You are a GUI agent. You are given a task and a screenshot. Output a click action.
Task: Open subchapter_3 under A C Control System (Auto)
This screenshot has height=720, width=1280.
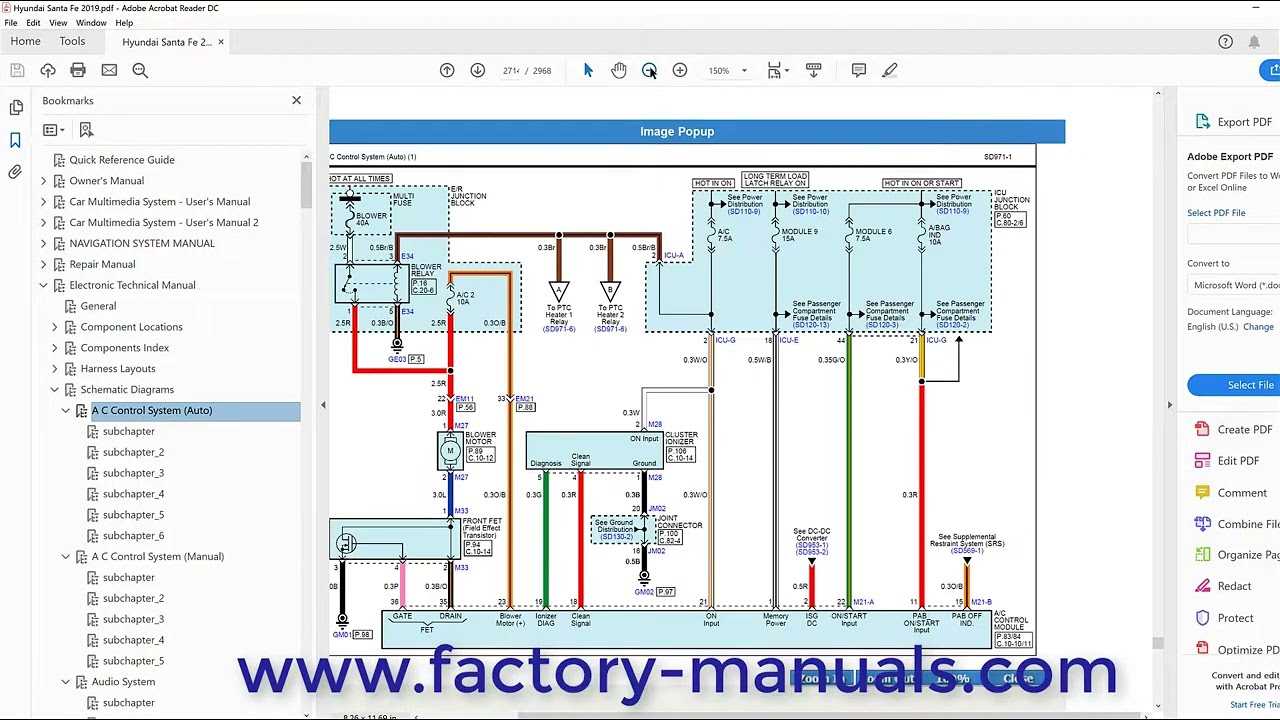tap(133, 473)
